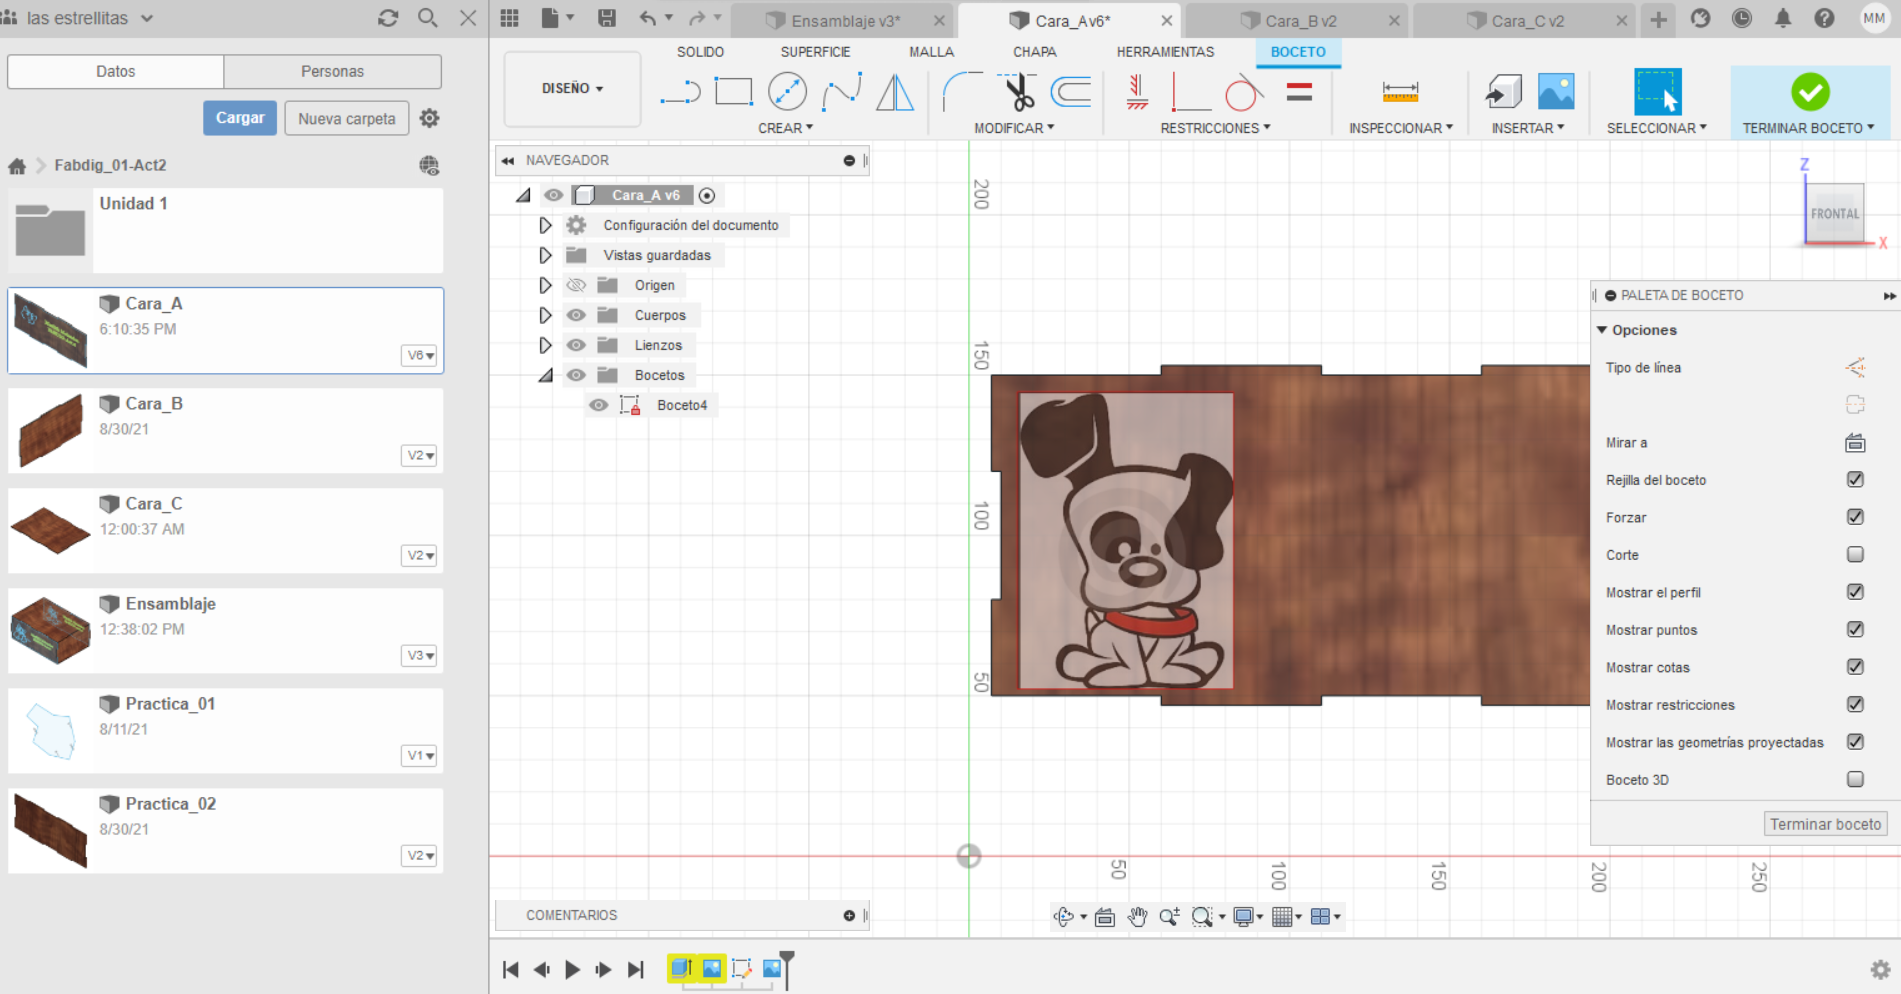Select the Offset tool

[x=1071, y=93]
